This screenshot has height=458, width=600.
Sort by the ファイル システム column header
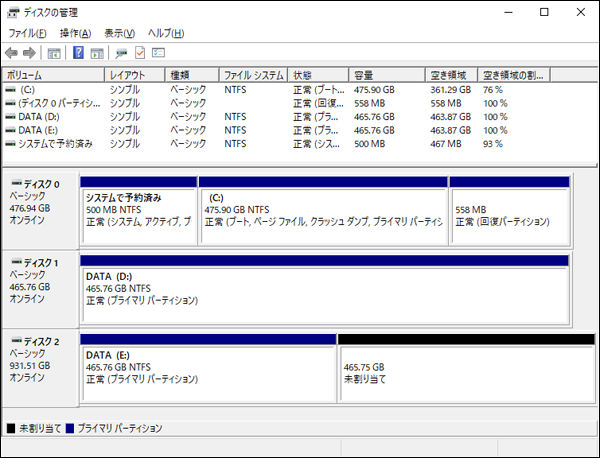pyautogui.click(x=253, y=75)
